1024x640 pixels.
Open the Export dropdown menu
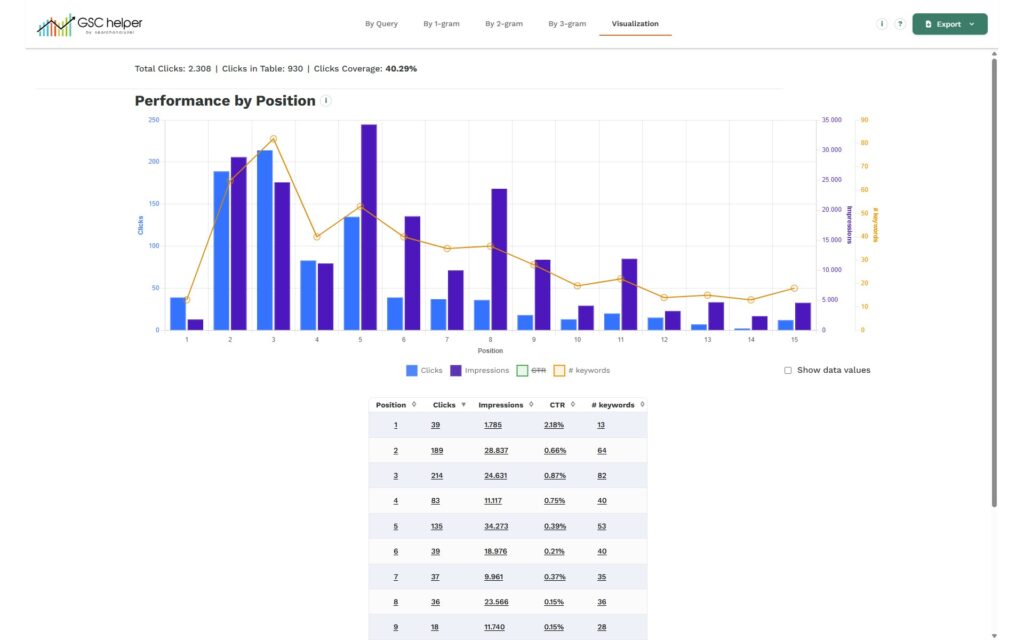949,24
